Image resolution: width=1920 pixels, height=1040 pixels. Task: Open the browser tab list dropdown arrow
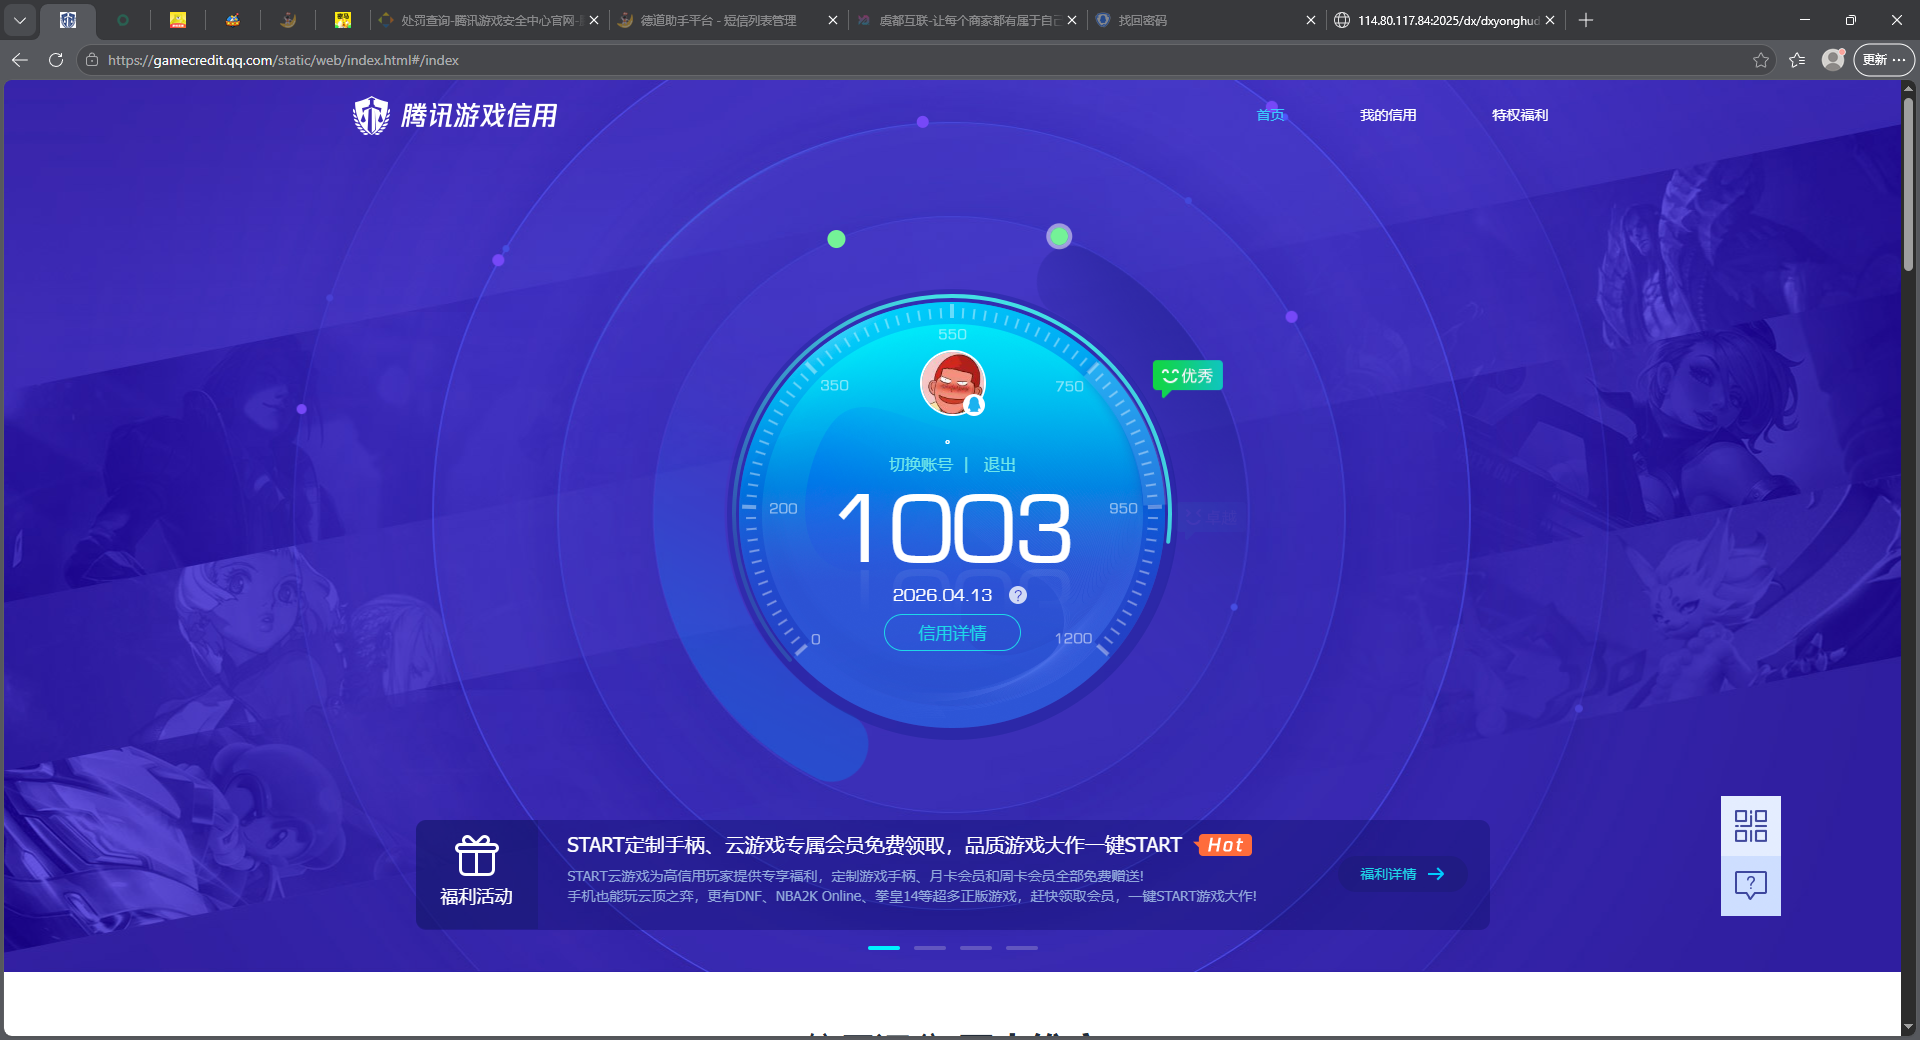tap(20, 20)
